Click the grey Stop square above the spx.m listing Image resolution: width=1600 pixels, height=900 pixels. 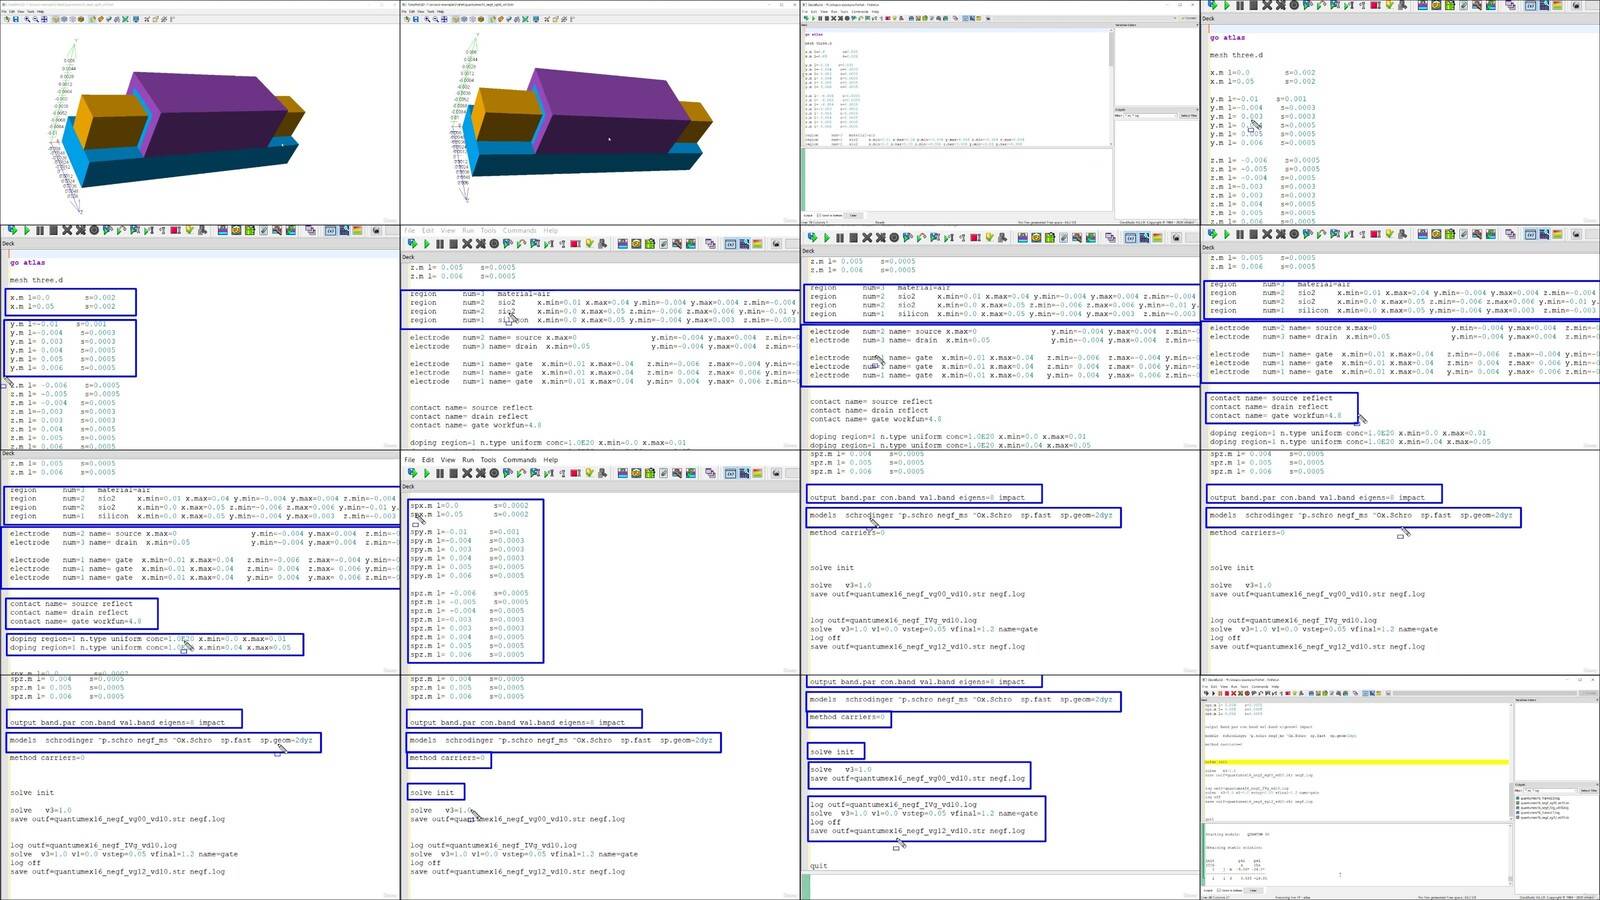(453, 473)
